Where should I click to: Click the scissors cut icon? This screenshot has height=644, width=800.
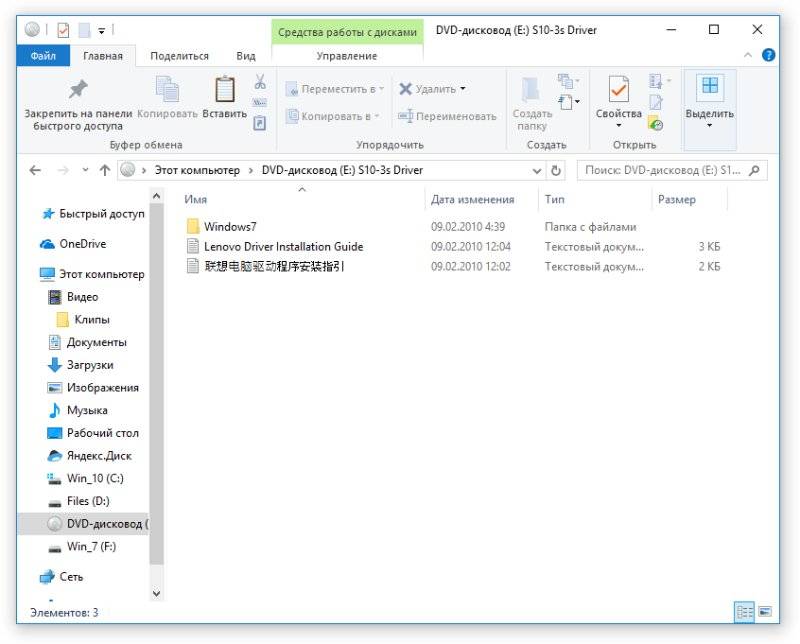(x=260, y=82)
